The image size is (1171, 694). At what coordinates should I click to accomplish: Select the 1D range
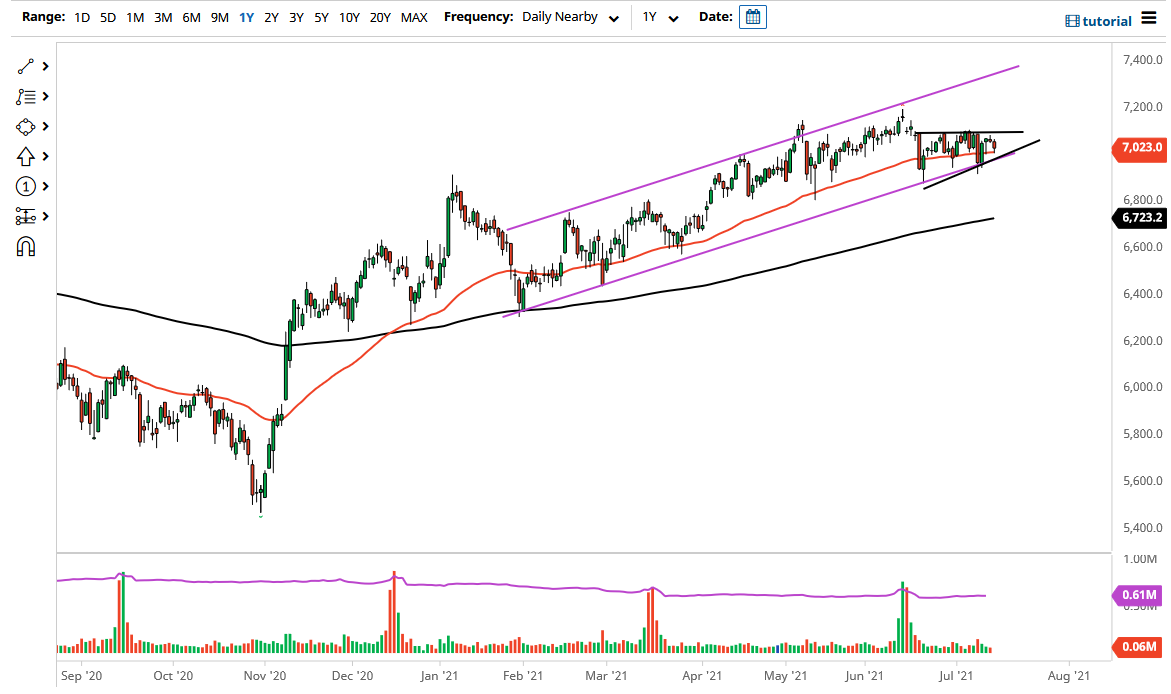pos(80,17)
